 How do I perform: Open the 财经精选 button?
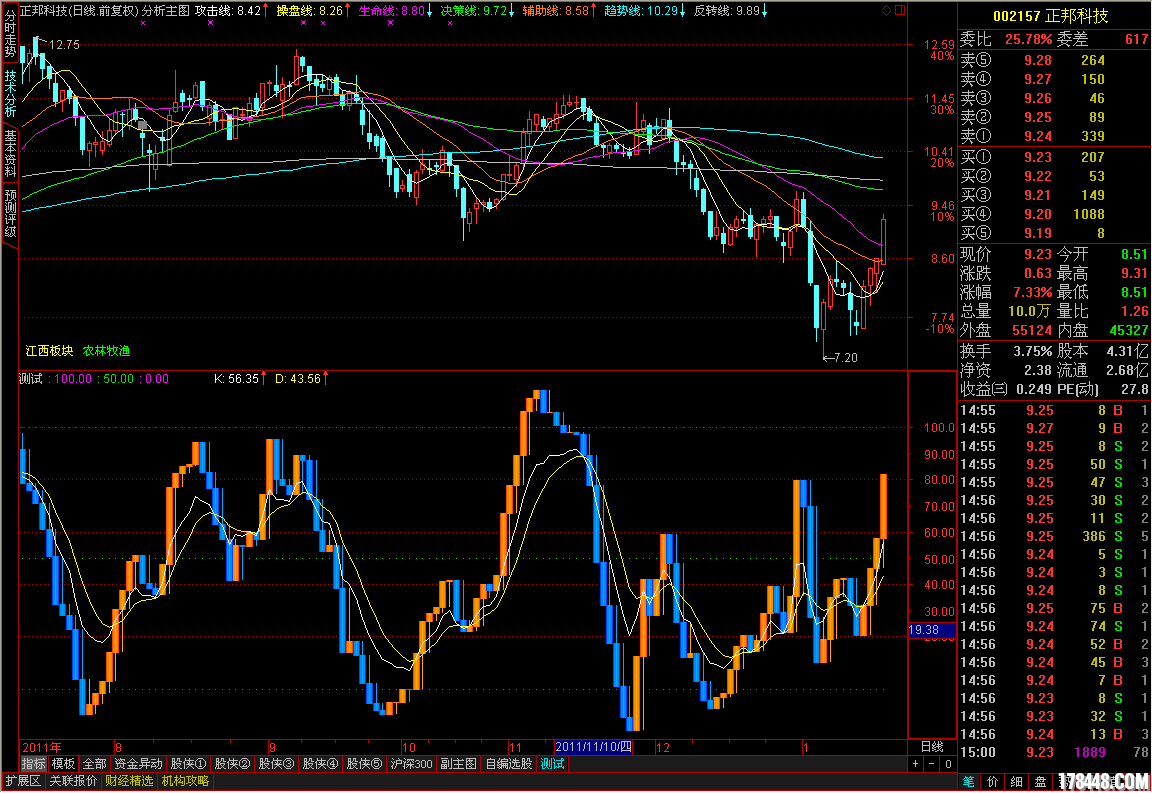click(129, 781)
